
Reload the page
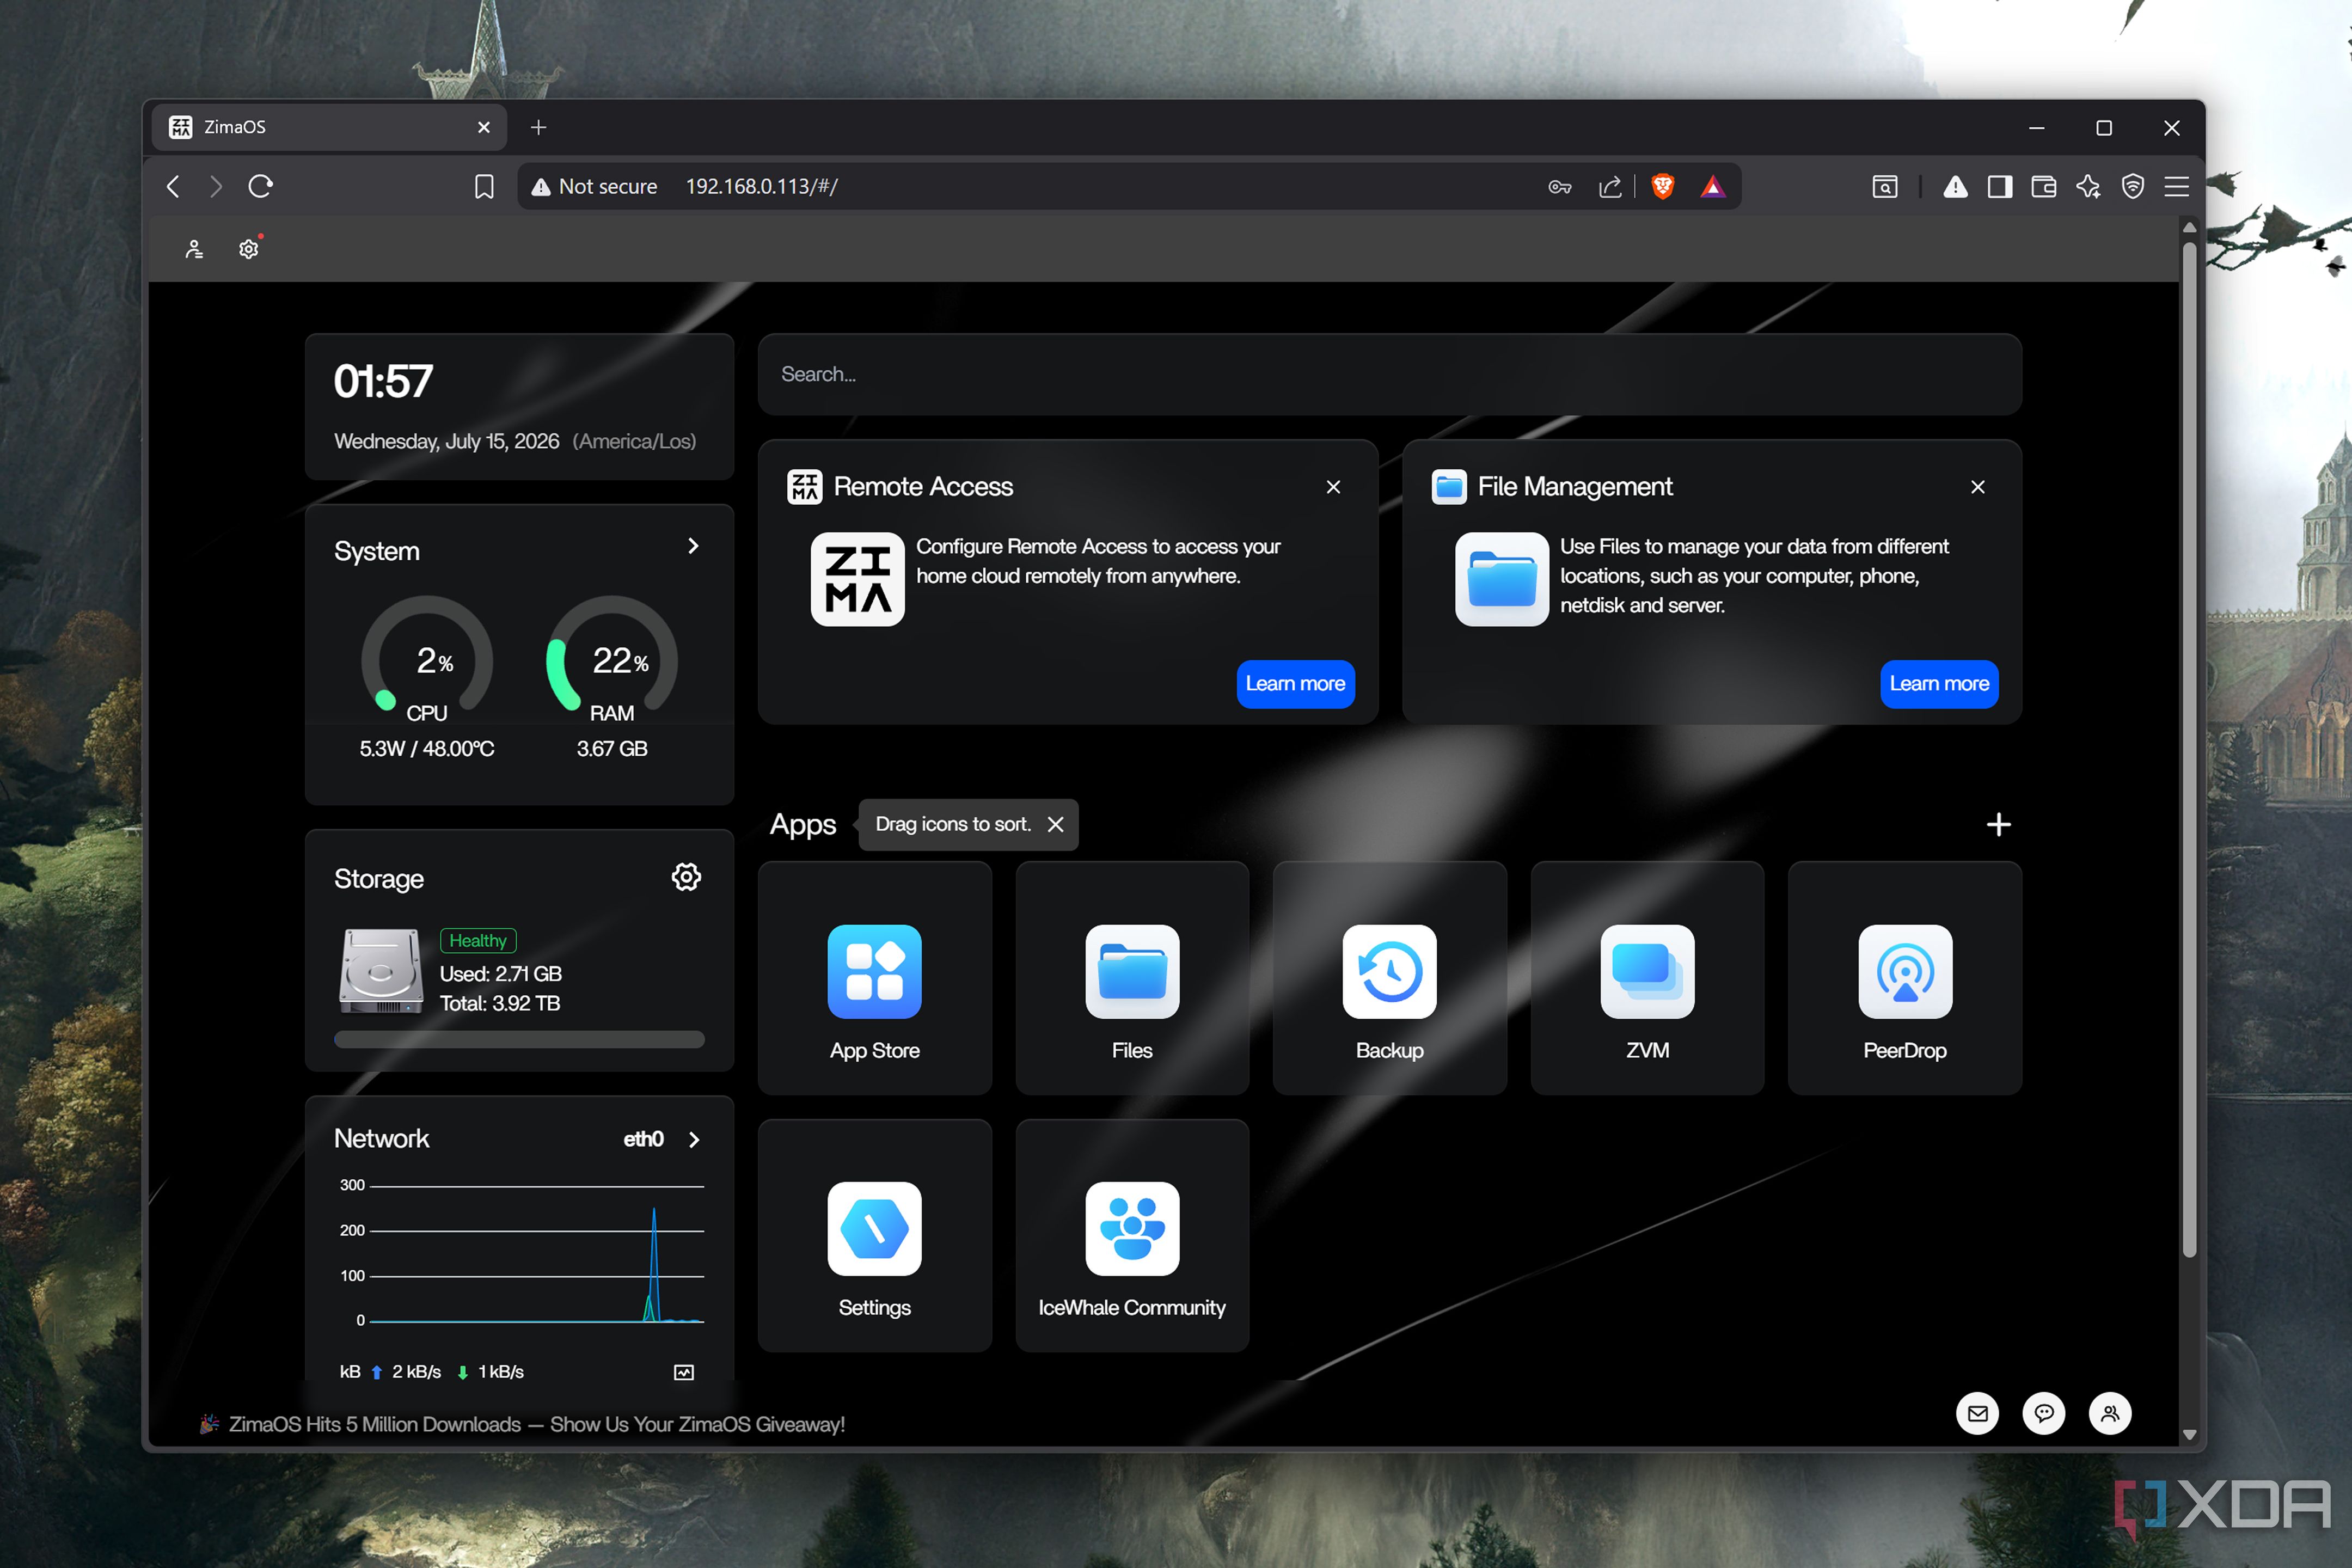pos(260,186)
